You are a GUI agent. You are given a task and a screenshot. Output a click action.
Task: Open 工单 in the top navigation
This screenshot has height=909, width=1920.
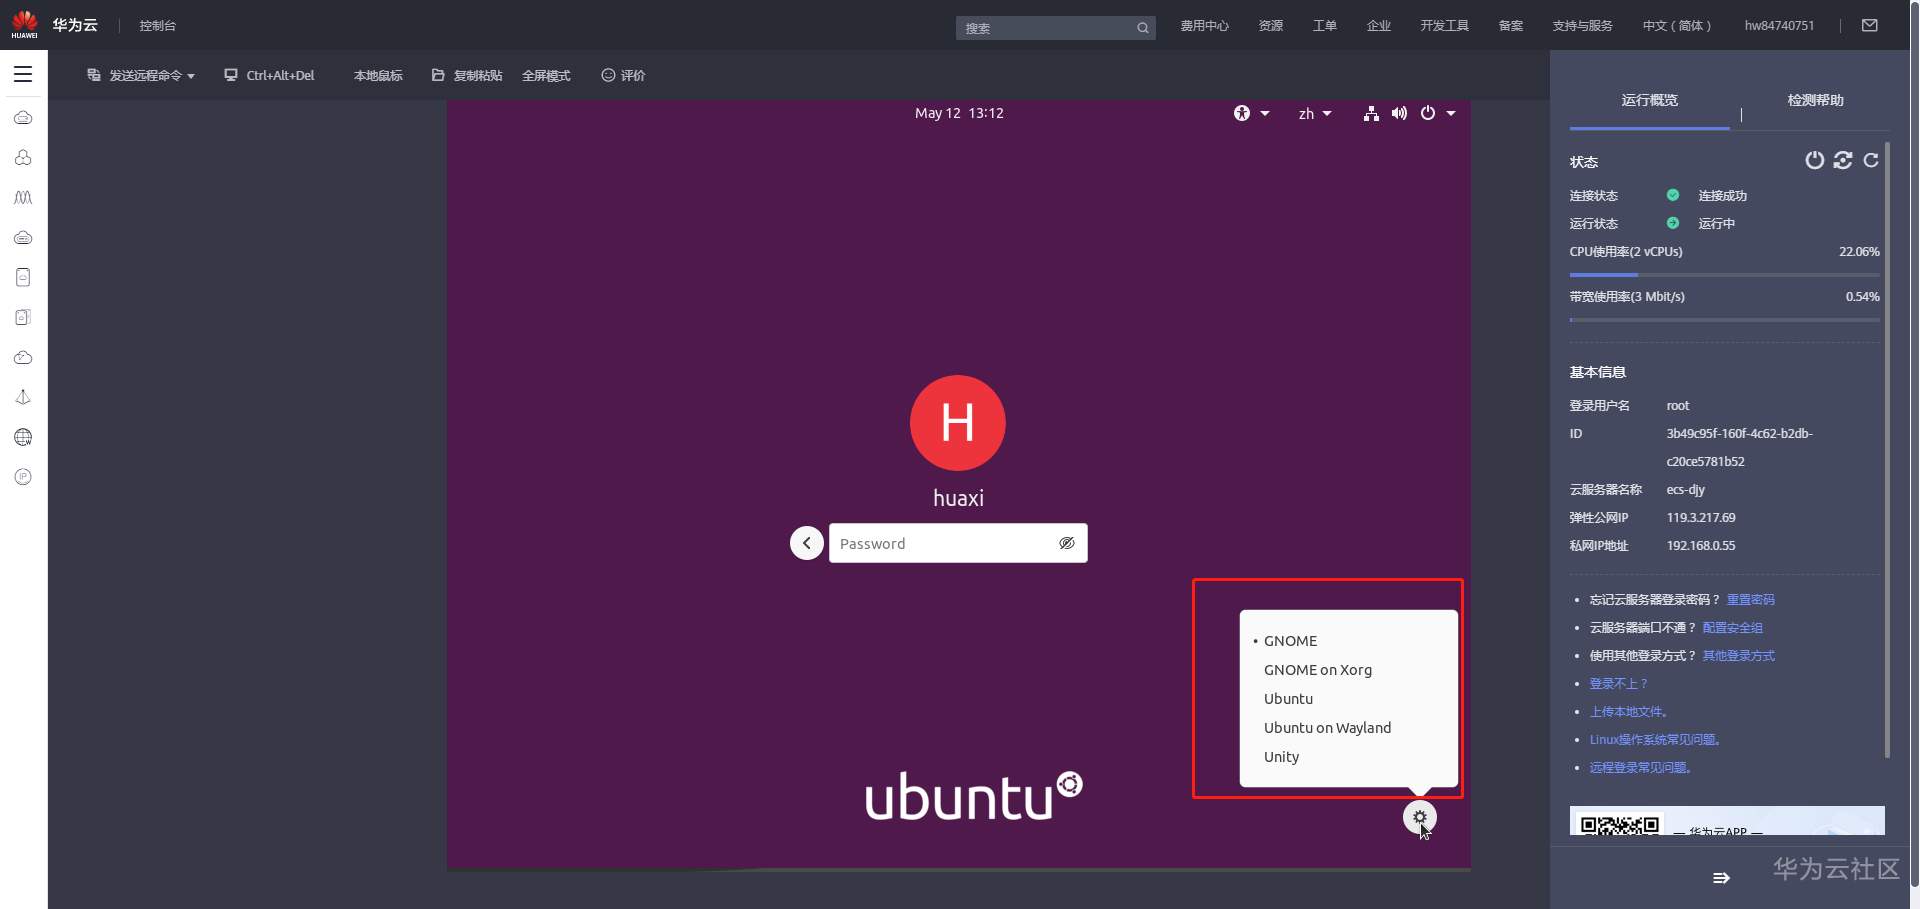coord(1325,26)
